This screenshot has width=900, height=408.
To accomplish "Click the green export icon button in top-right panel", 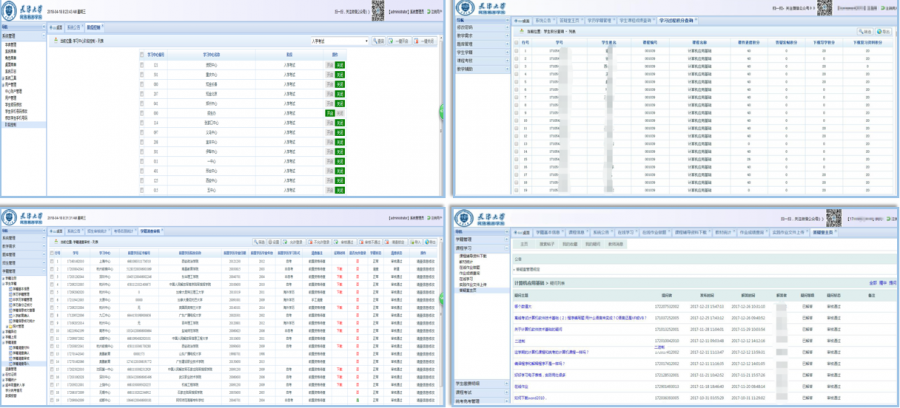I will click(x=886, y=32).
